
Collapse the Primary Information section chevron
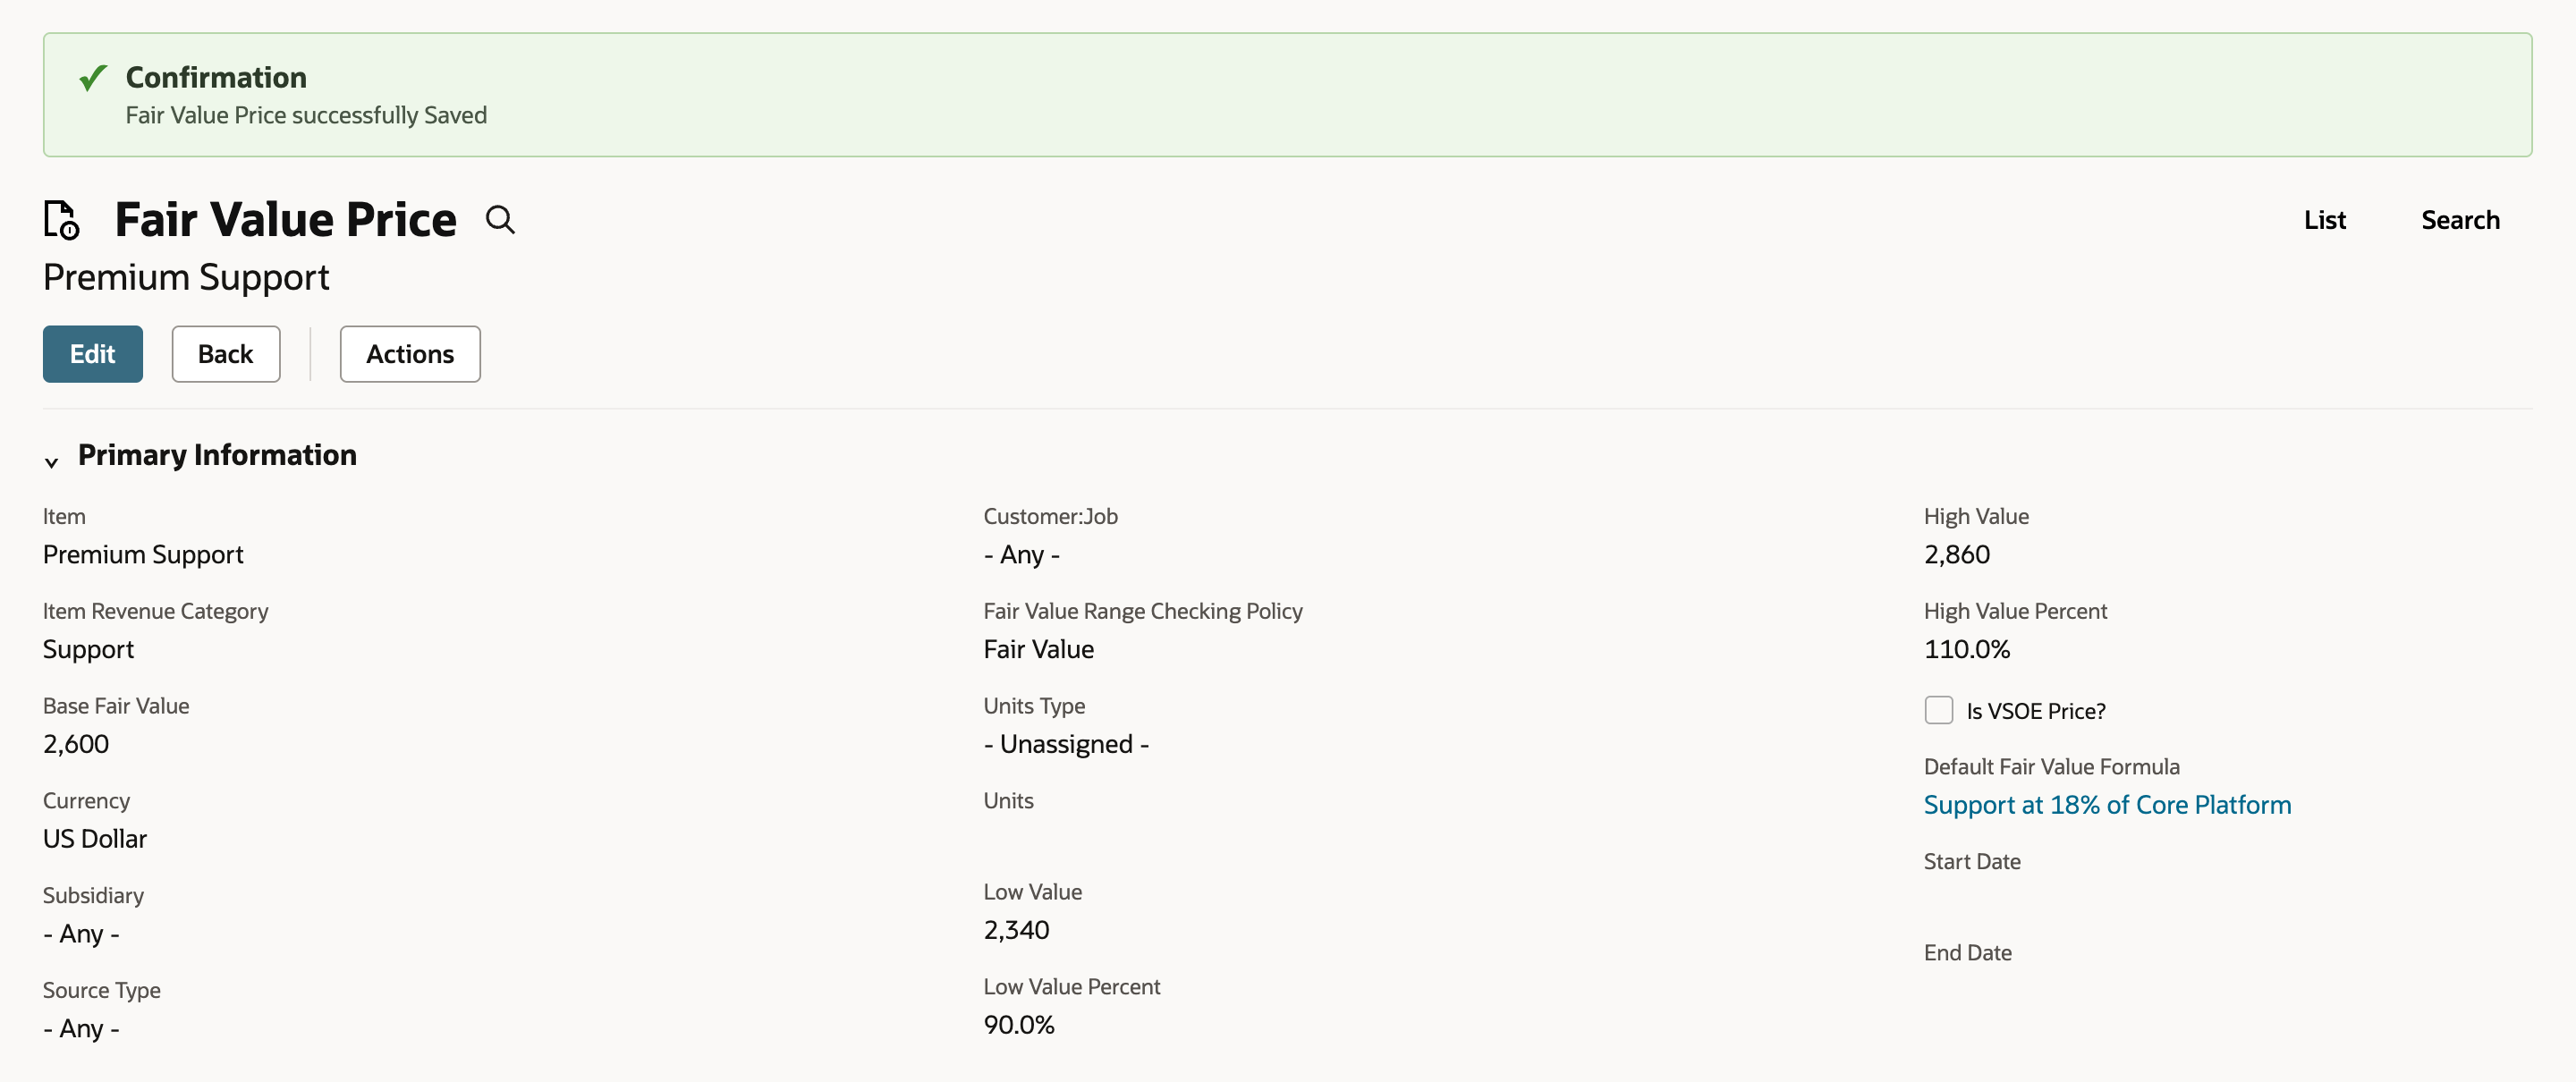coord(51,461)
